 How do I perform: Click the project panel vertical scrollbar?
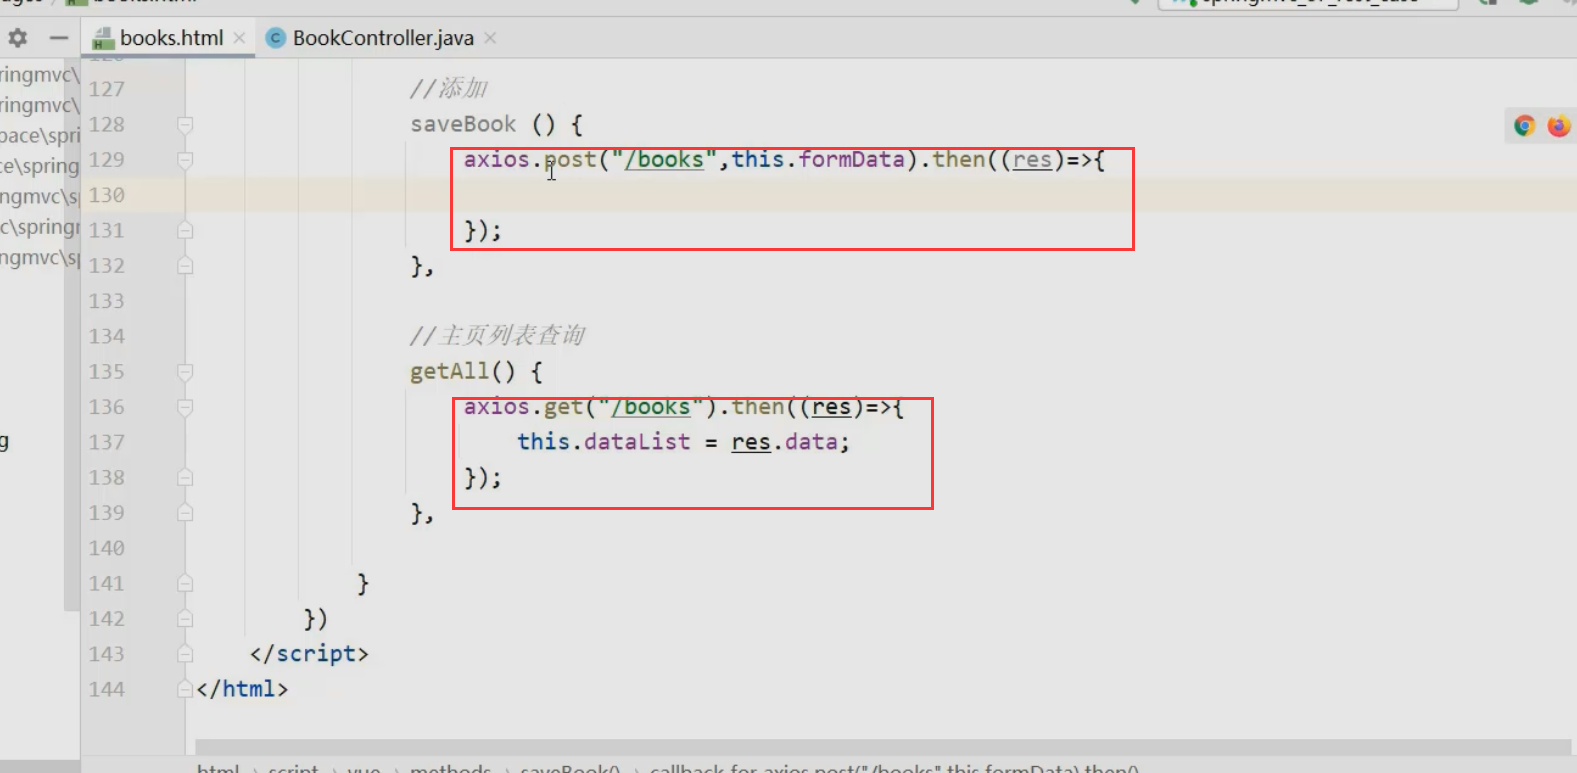72,335
